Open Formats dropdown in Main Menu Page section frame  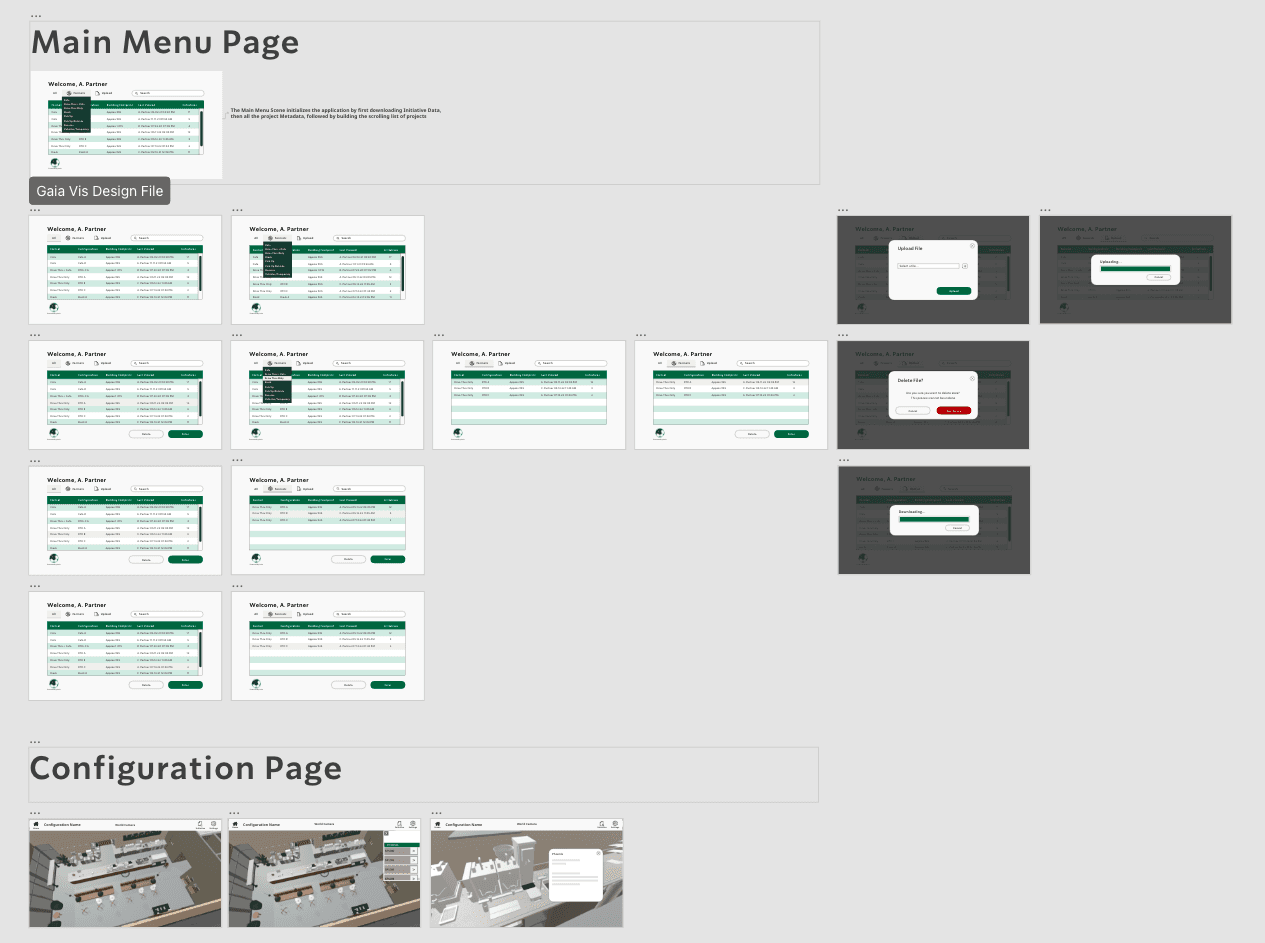tap(76, 93)
